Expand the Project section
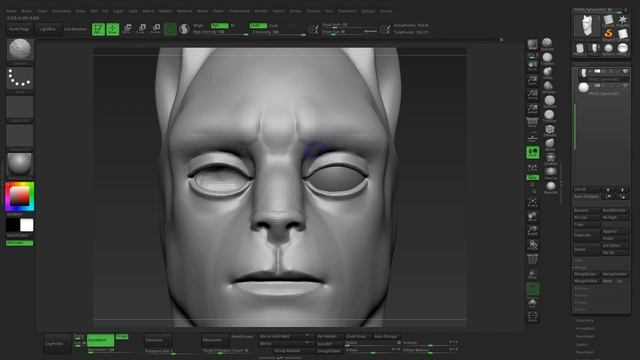The image size is (640, 360). click(580, 302)
